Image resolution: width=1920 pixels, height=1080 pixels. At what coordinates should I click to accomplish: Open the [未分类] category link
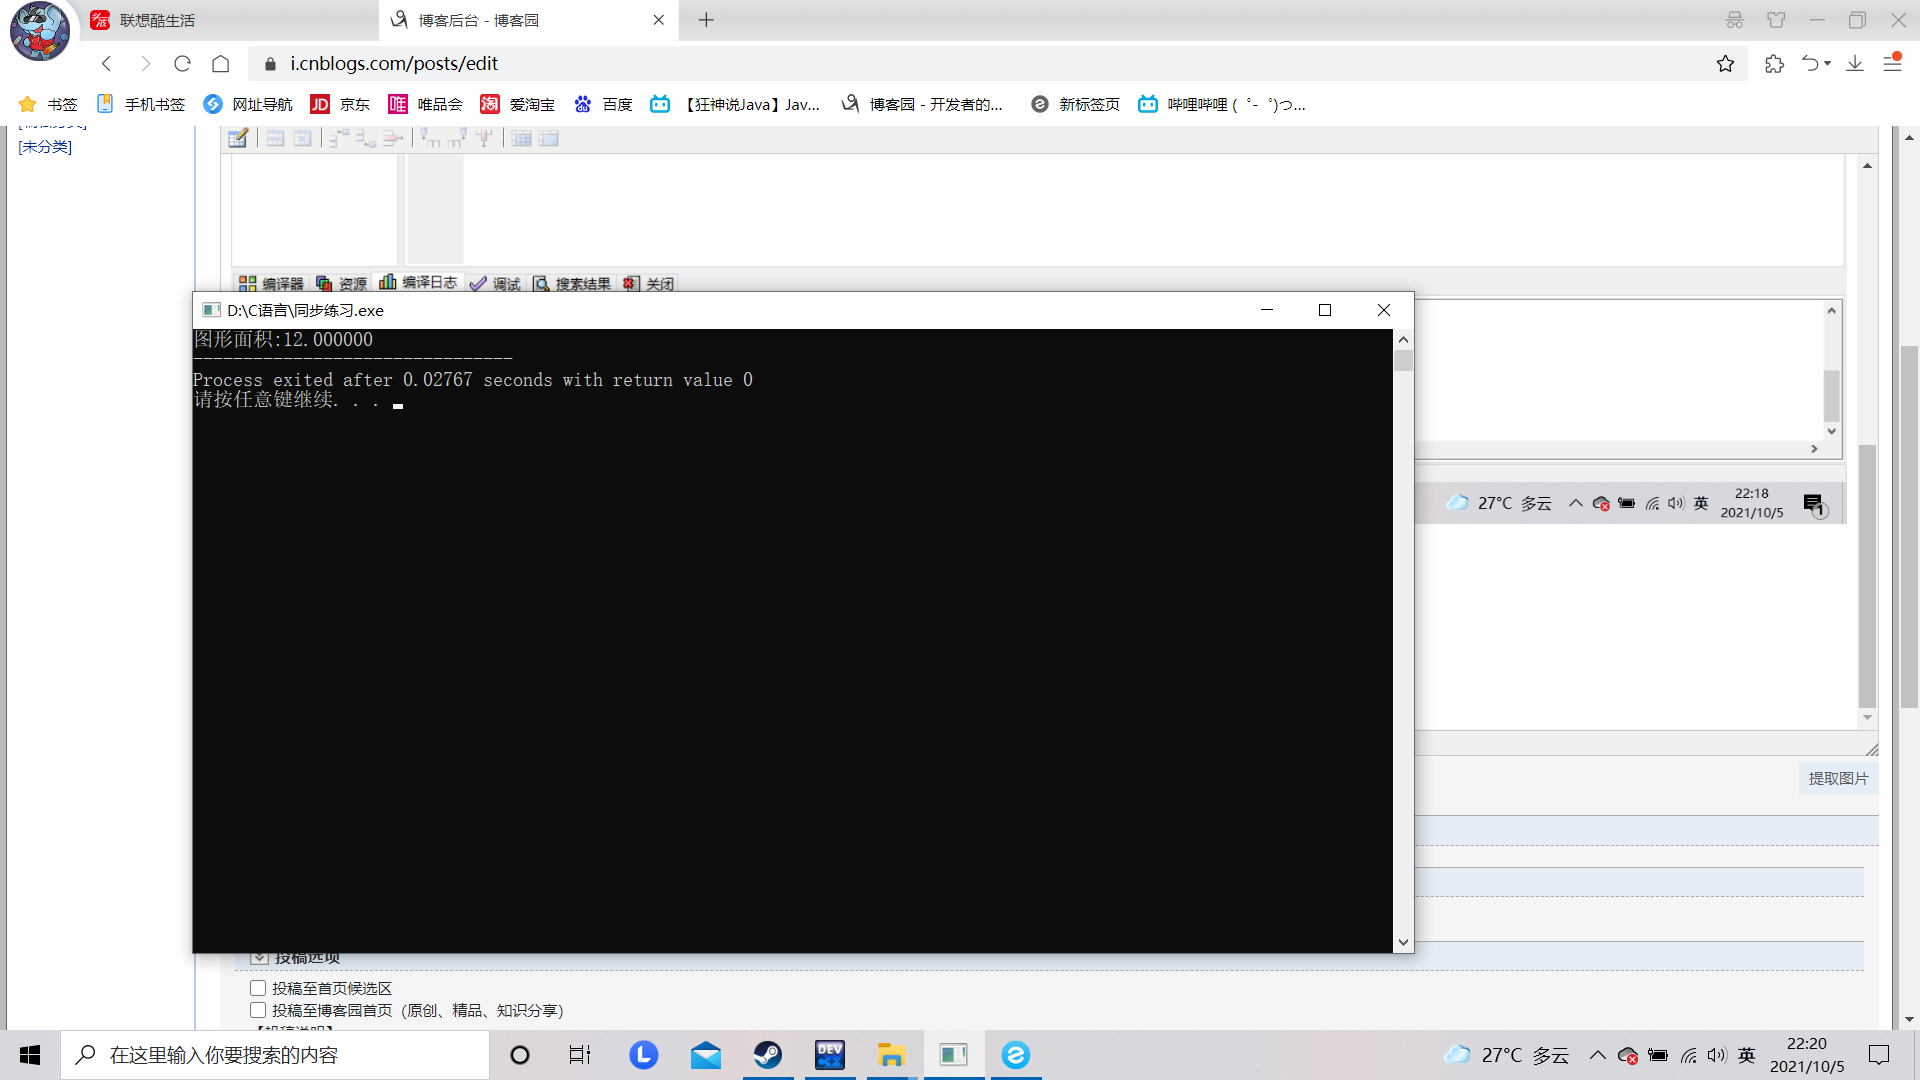tap(45, 147)
